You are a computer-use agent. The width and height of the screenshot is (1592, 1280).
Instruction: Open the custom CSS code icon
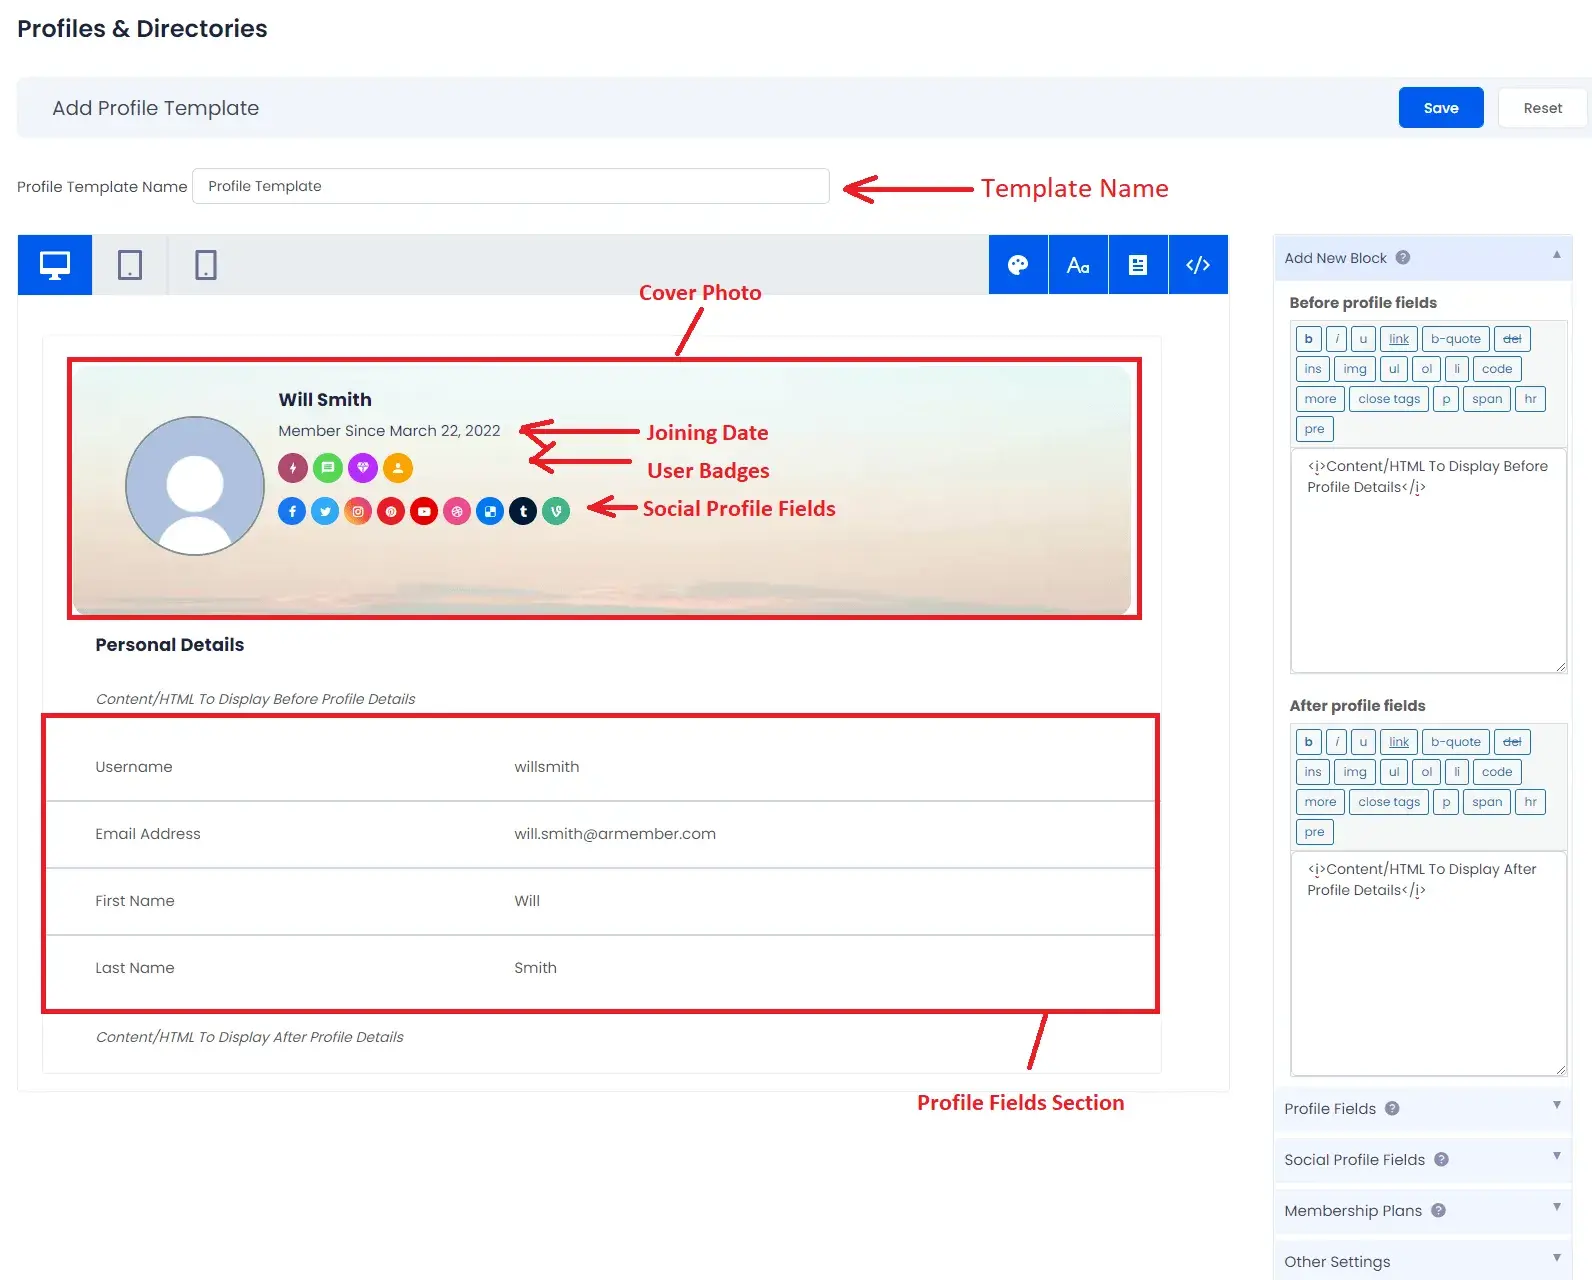[1198, 265]
